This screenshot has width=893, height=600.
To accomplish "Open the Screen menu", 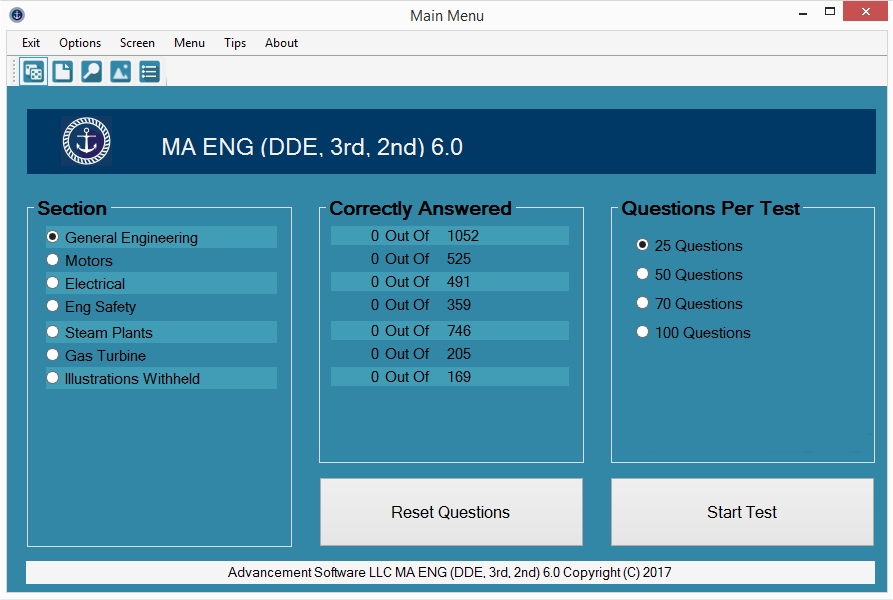I will click(x=137, y=43).
